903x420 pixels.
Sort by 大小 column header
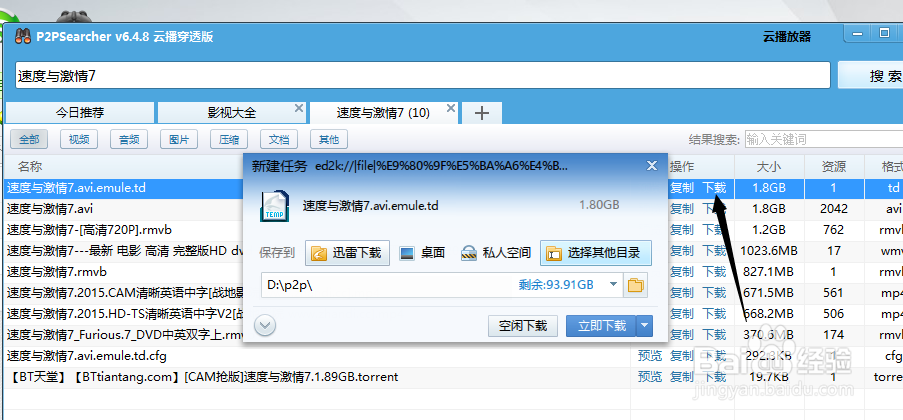[769, 167]
